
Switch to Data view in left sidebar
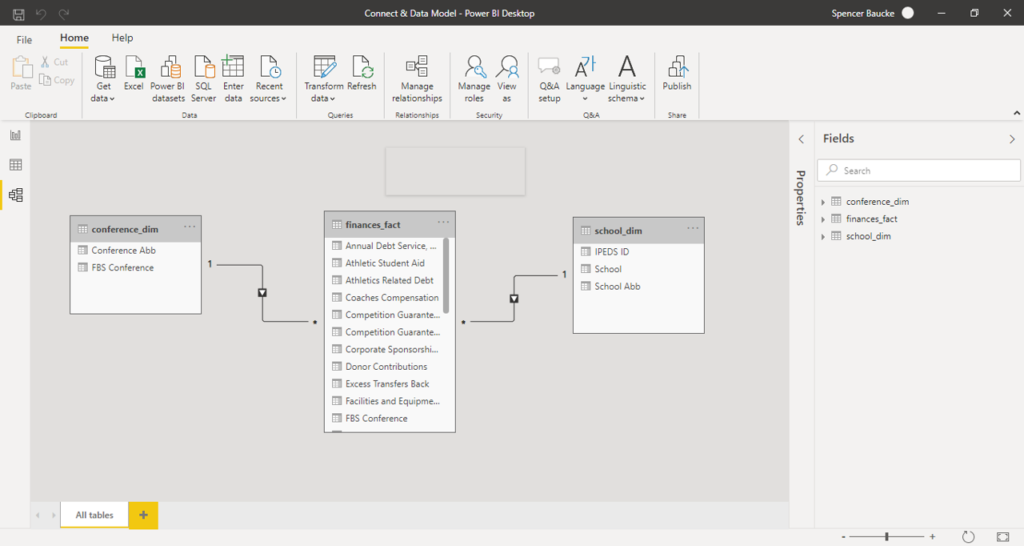[x=15, y=165]
